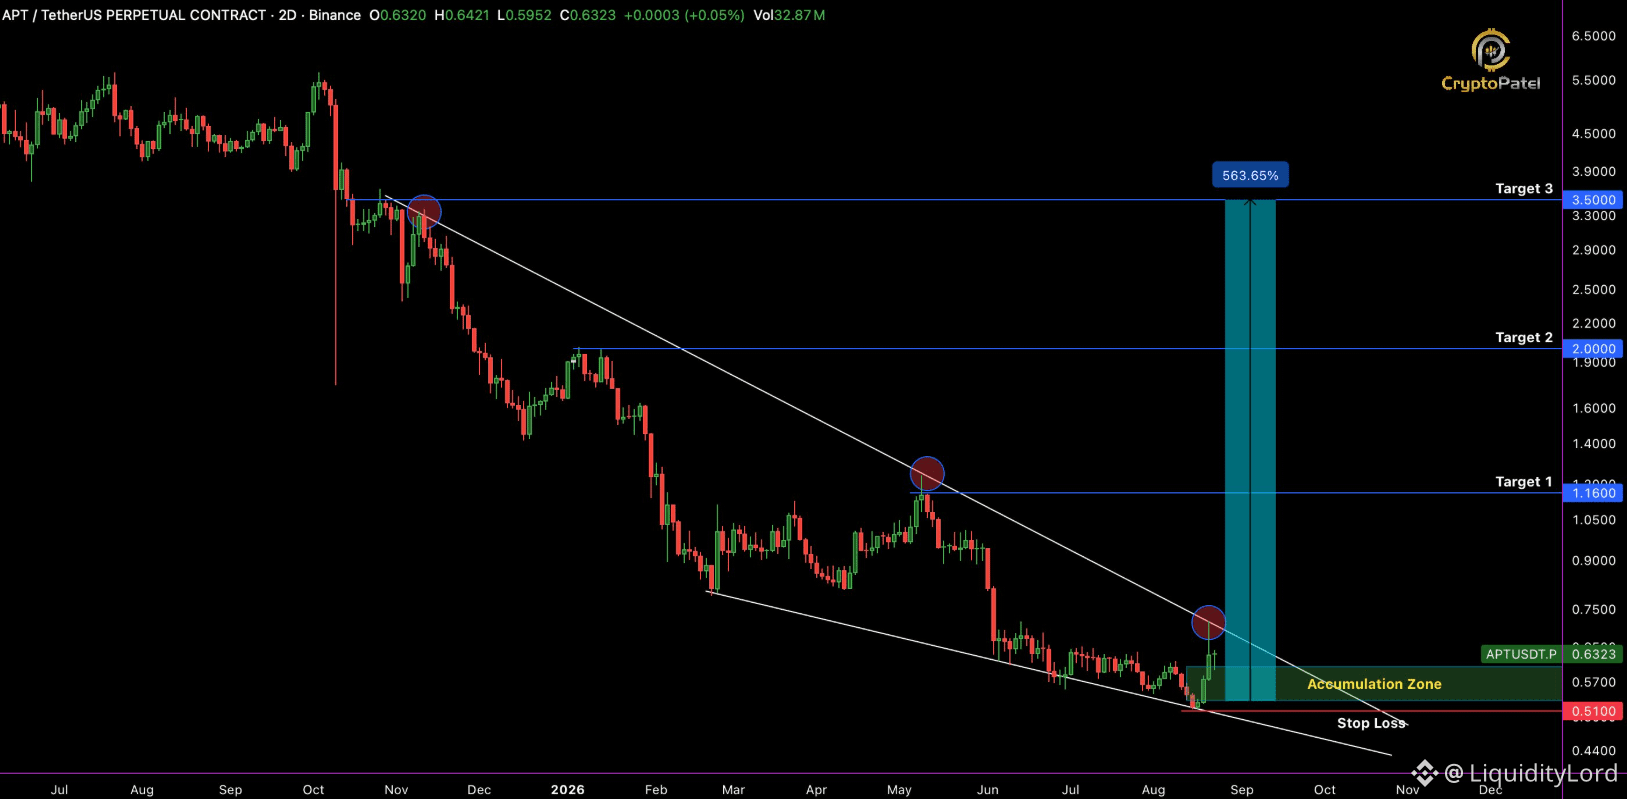Click the 2.9000 price axis label
The height and width of the screenshot is (799, 1627).
pyautogui.click(x=1593, y=249)
